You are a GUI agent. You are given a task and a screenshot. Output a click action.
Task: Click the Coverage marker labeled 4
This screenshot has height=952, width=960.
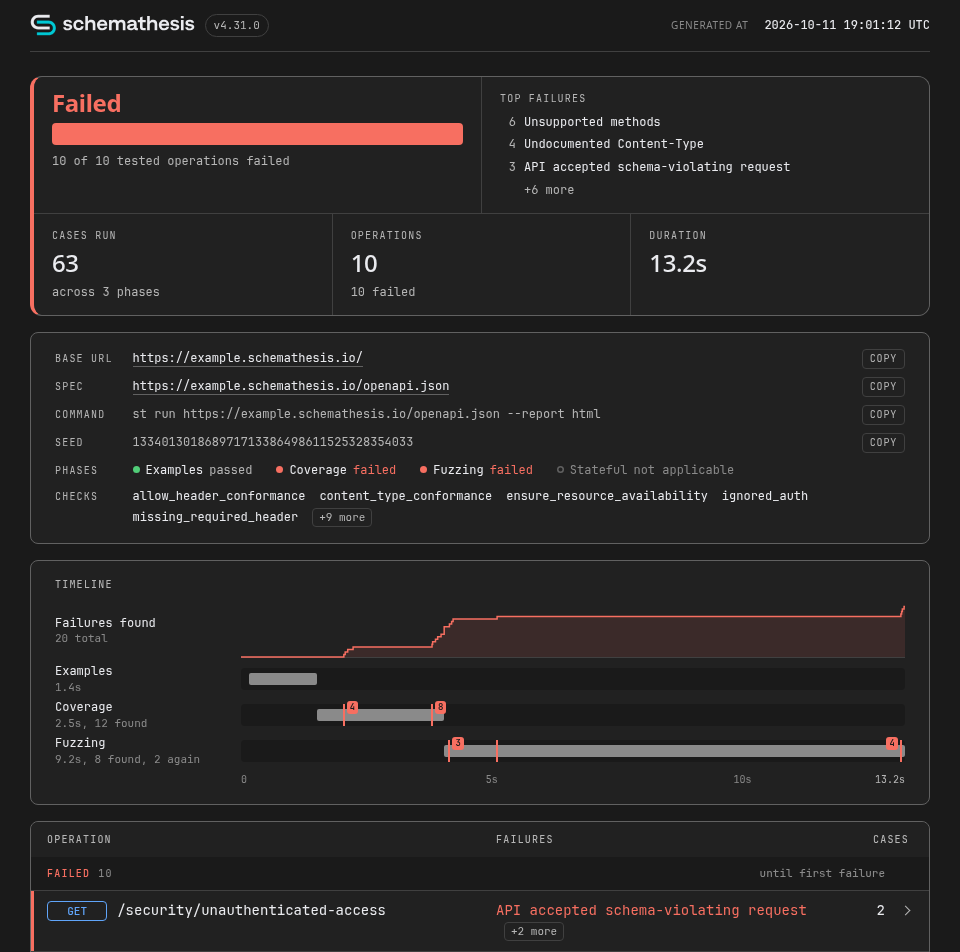[x=352, y=707]
